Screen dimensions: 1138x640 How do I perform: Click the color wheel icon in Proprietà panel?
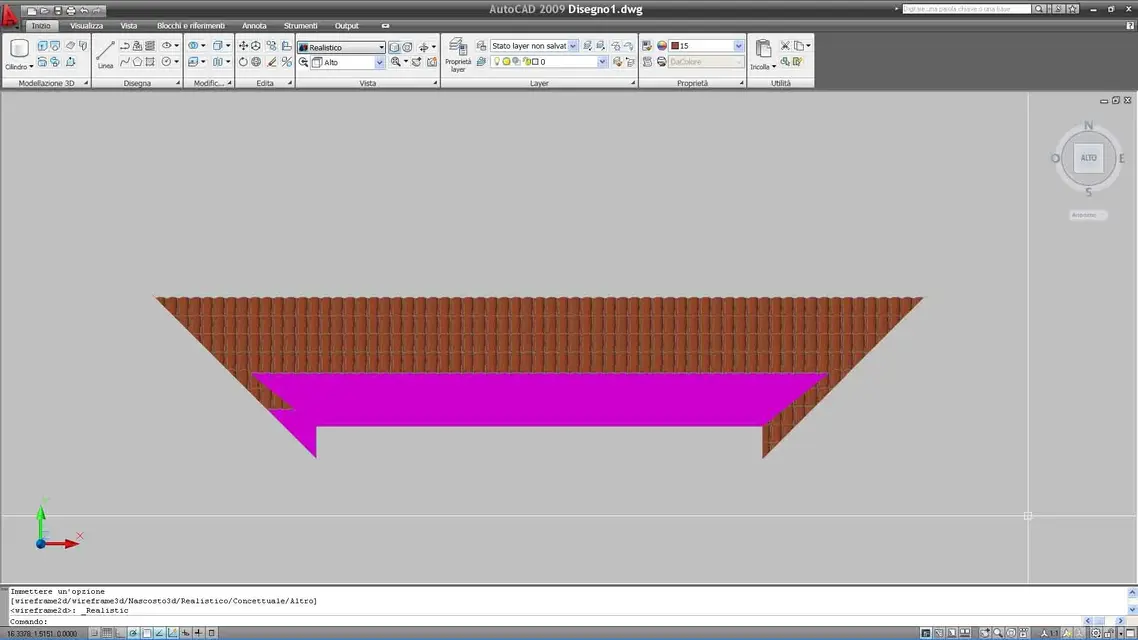661,46
